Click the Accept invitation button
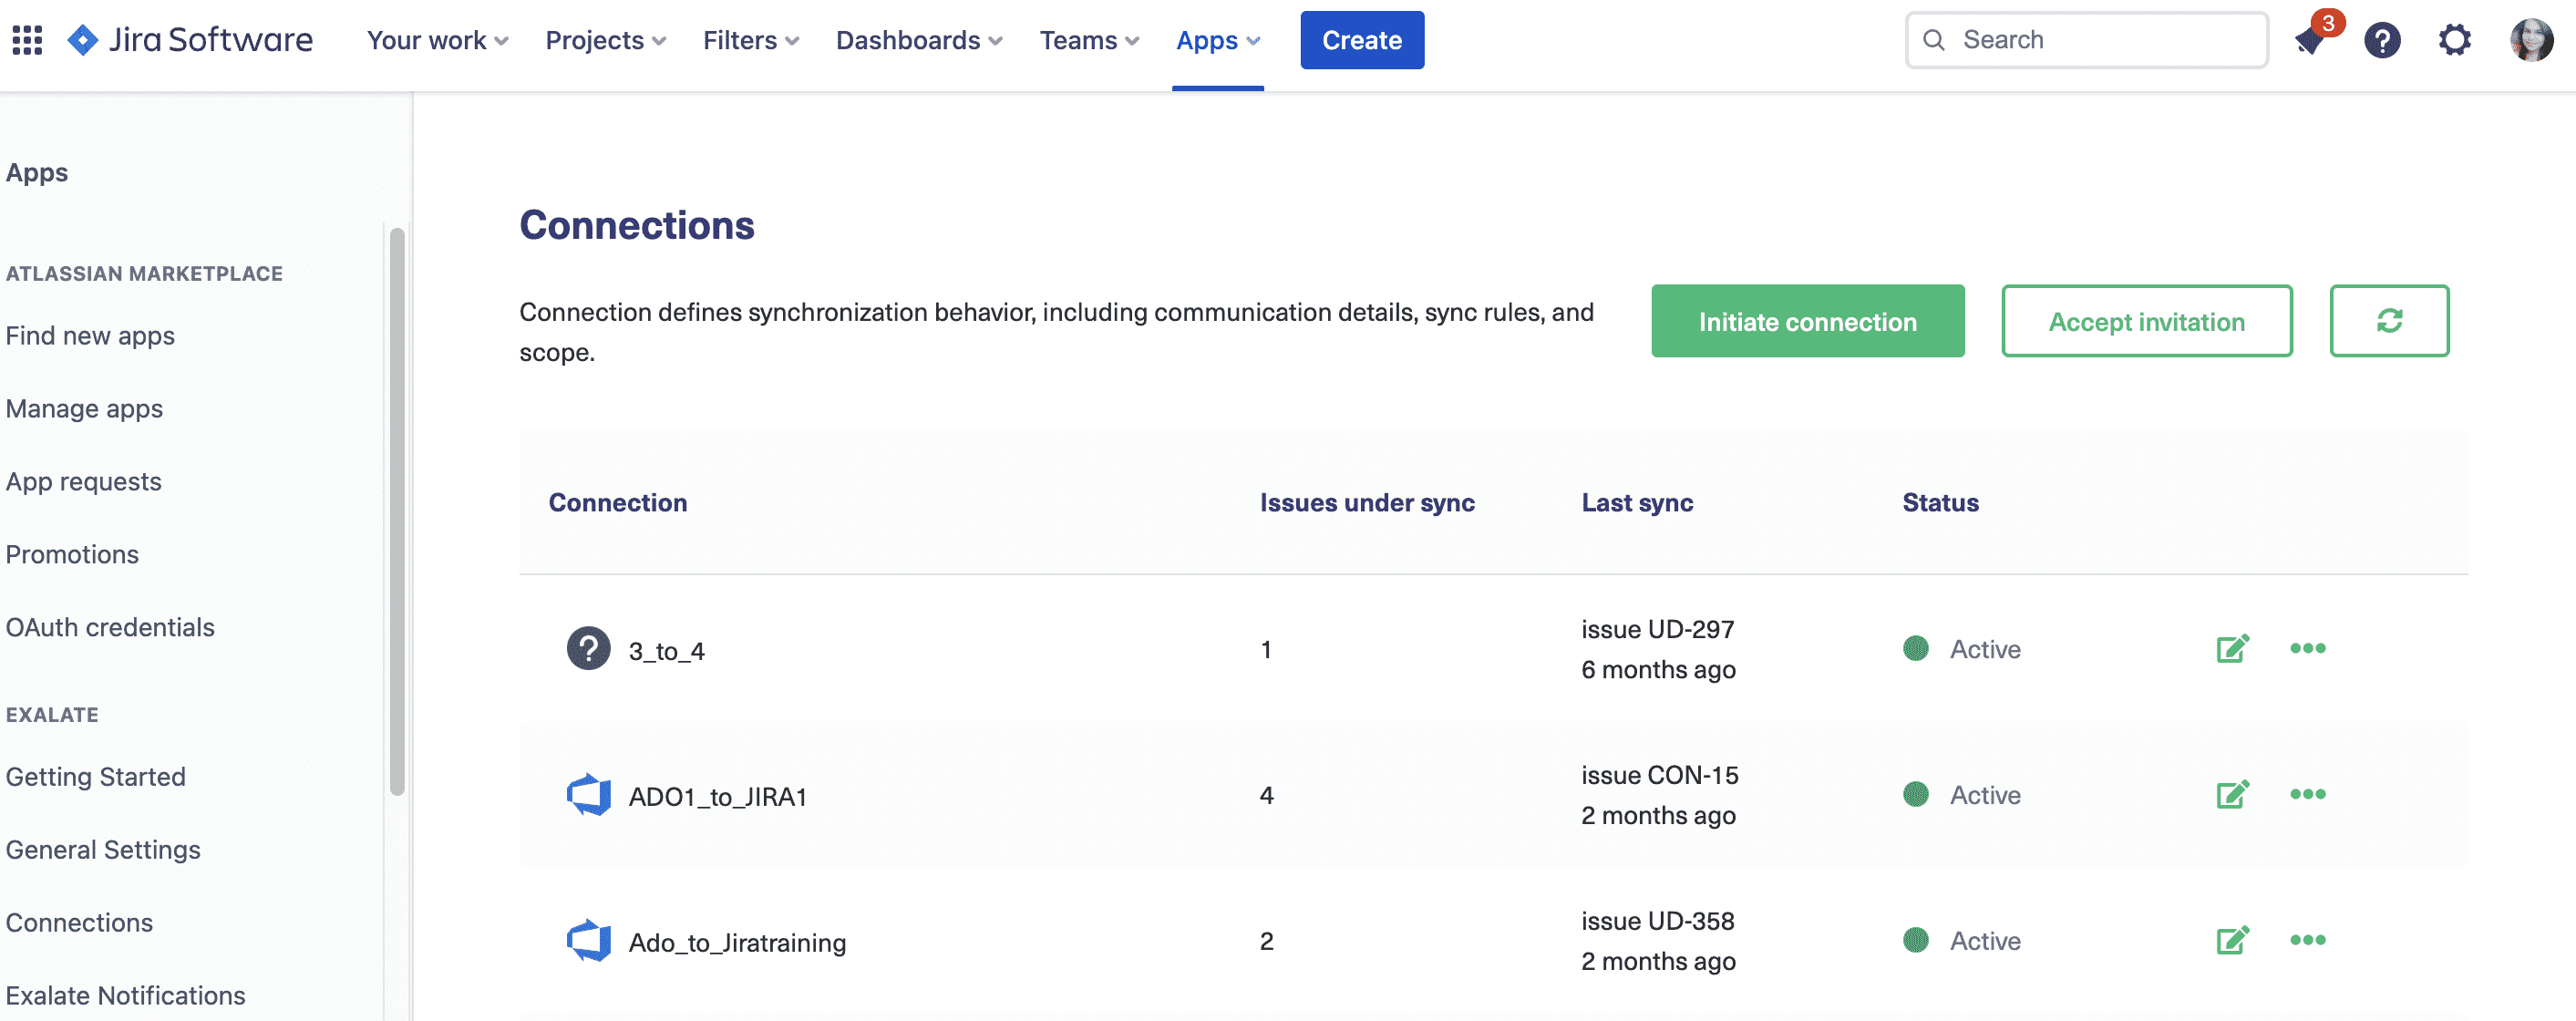The height and width of the screenshot is (1021, 2576). coord(2147,321)
